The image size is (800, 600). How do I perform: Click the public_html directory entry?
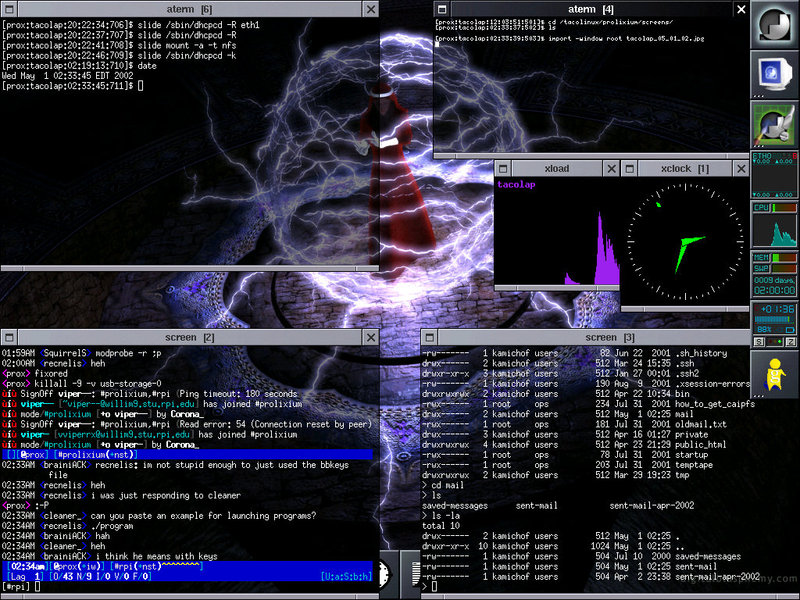pos(701,444)
